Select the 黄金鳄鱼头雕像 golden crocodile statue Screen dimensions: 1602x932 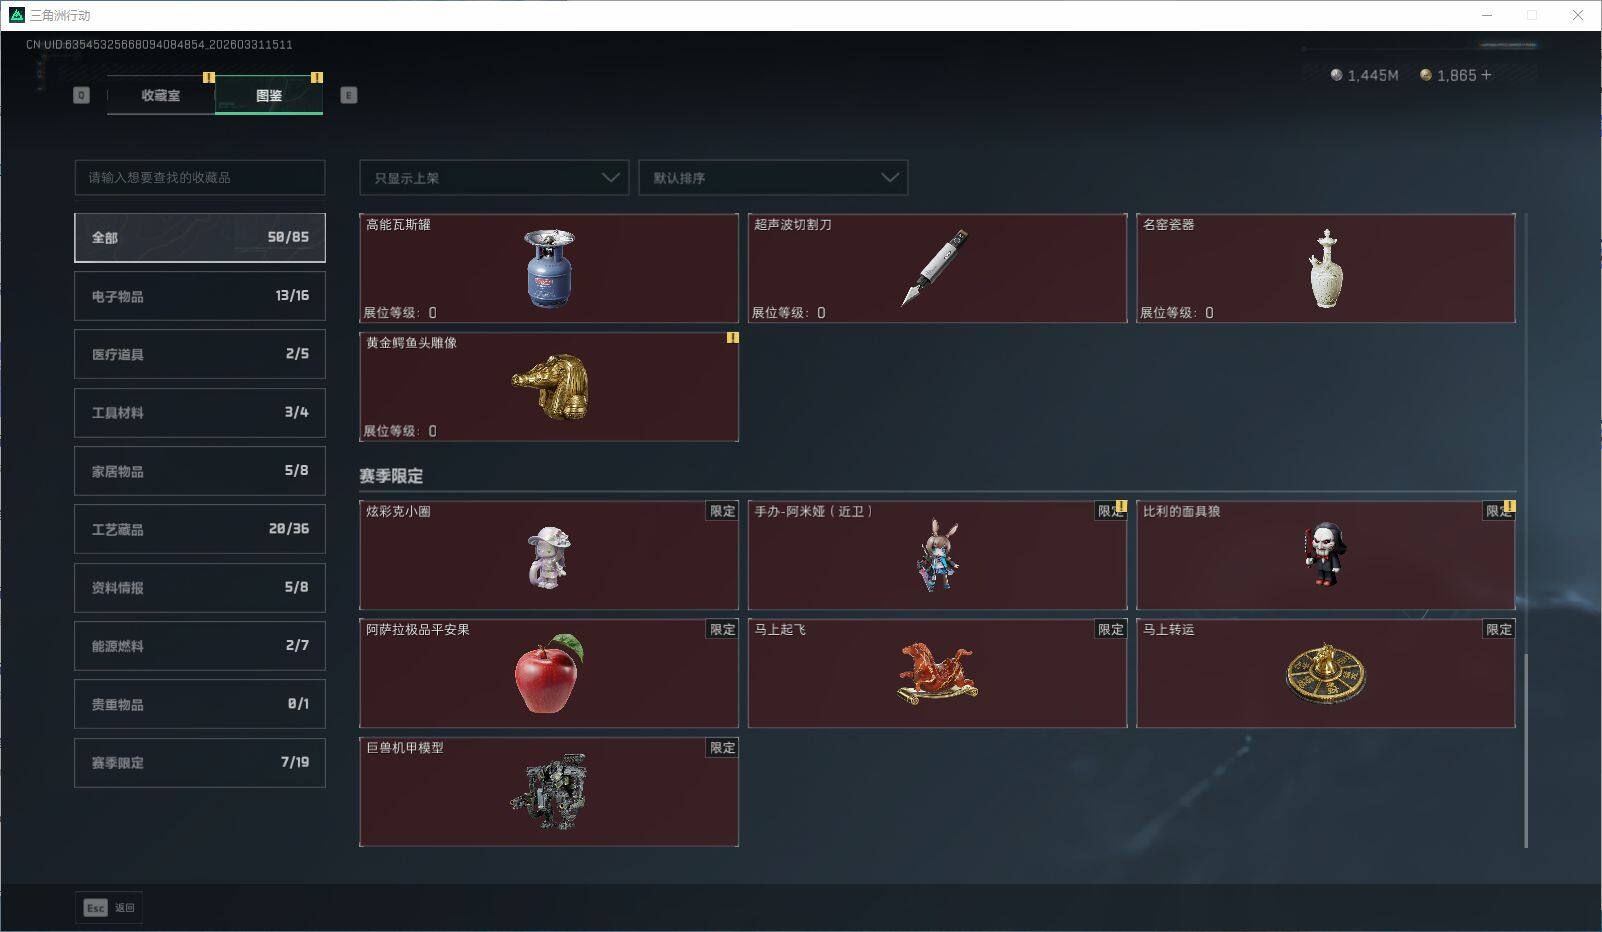point(549,386)
